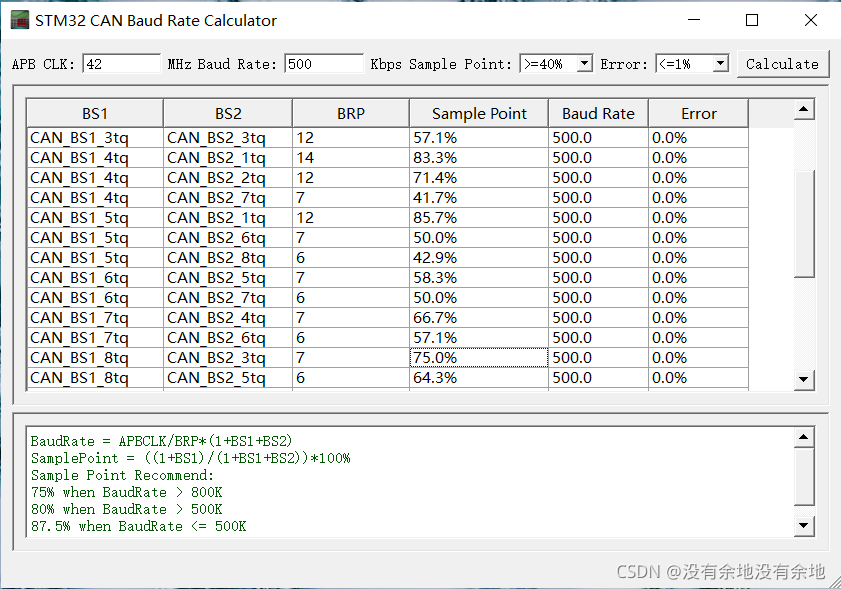The height and width of the screenshot is (589, 841).
Task: Sort by the BS2 column header
Action: tap(228, 113)
